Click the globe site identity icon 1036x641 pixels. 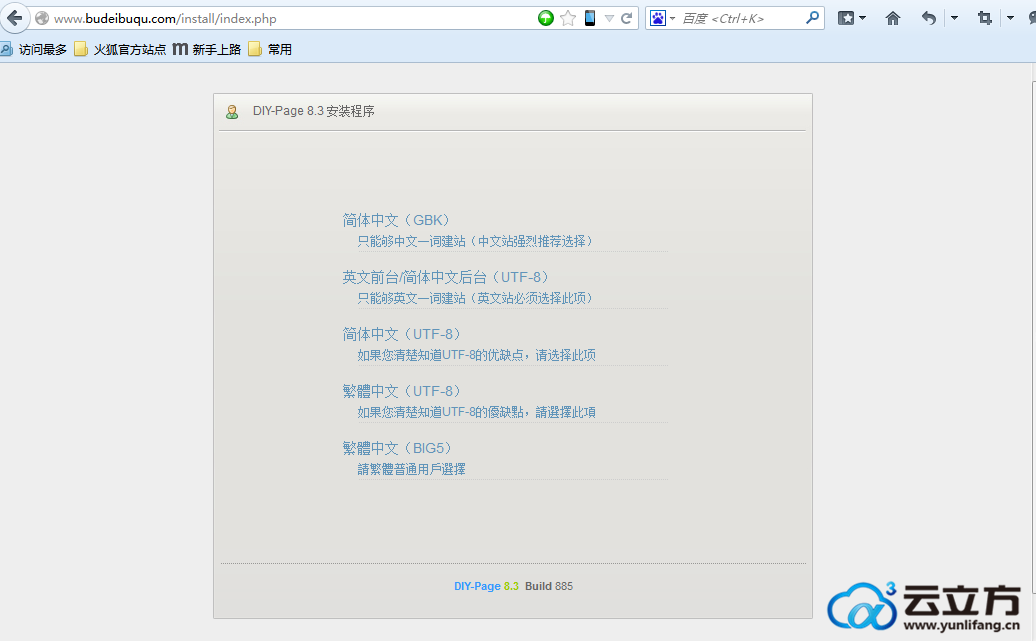point(42,19)
